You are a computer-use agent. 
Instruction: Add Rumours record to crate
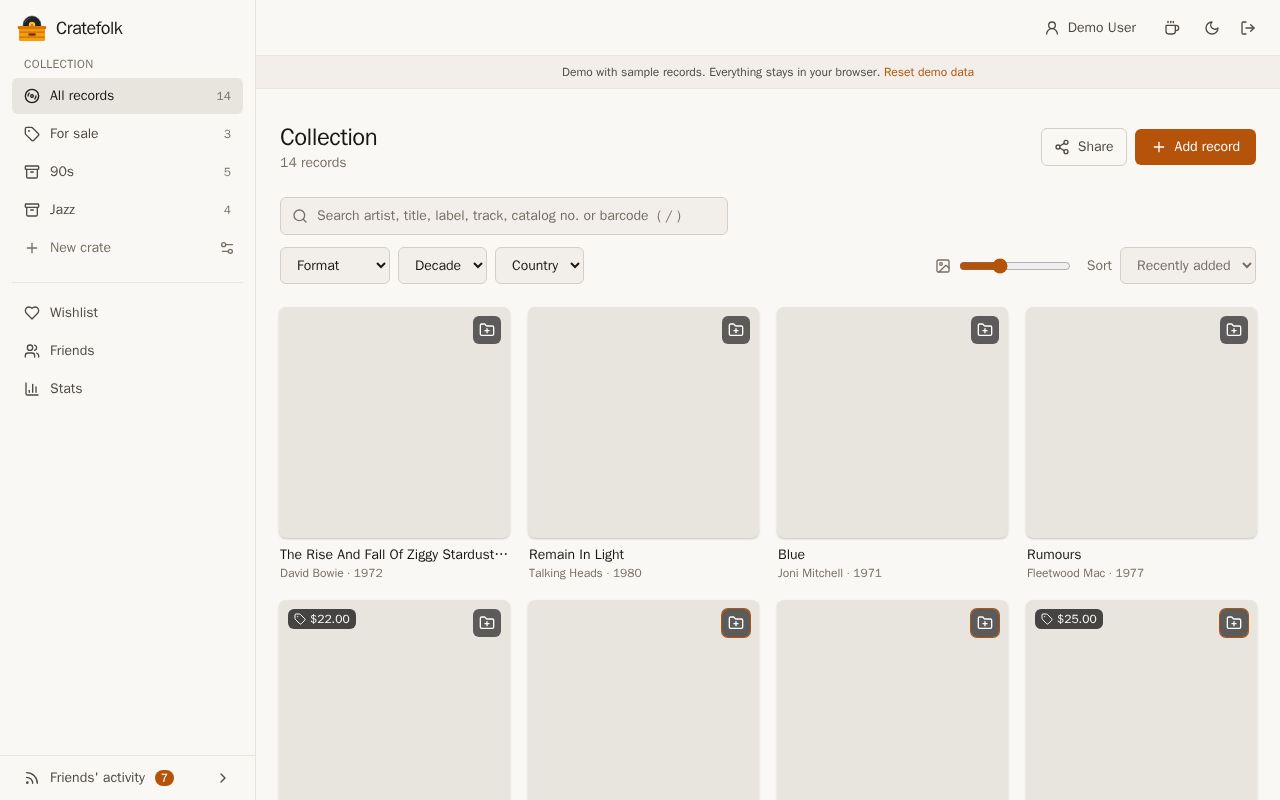pos(1234,330)
